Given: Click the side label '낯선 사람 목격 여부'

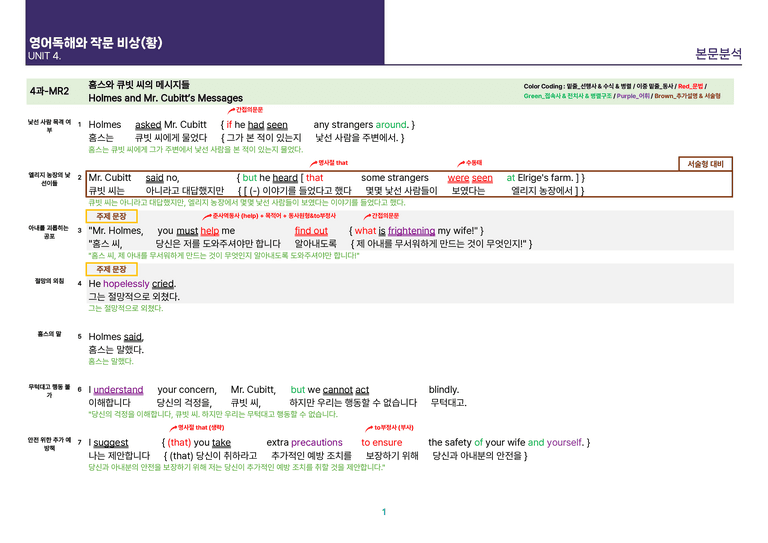Looking at the screenshot, I should (49, 126).
